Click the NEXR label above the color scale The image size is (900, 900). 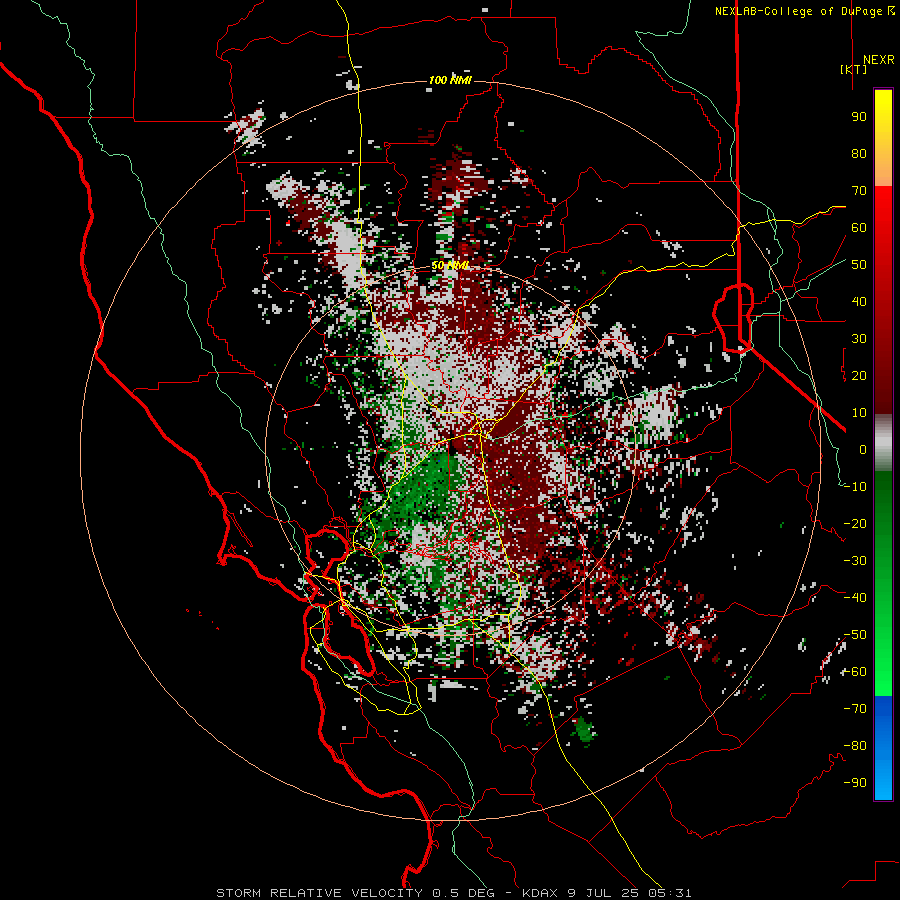(x=878, y=59)
